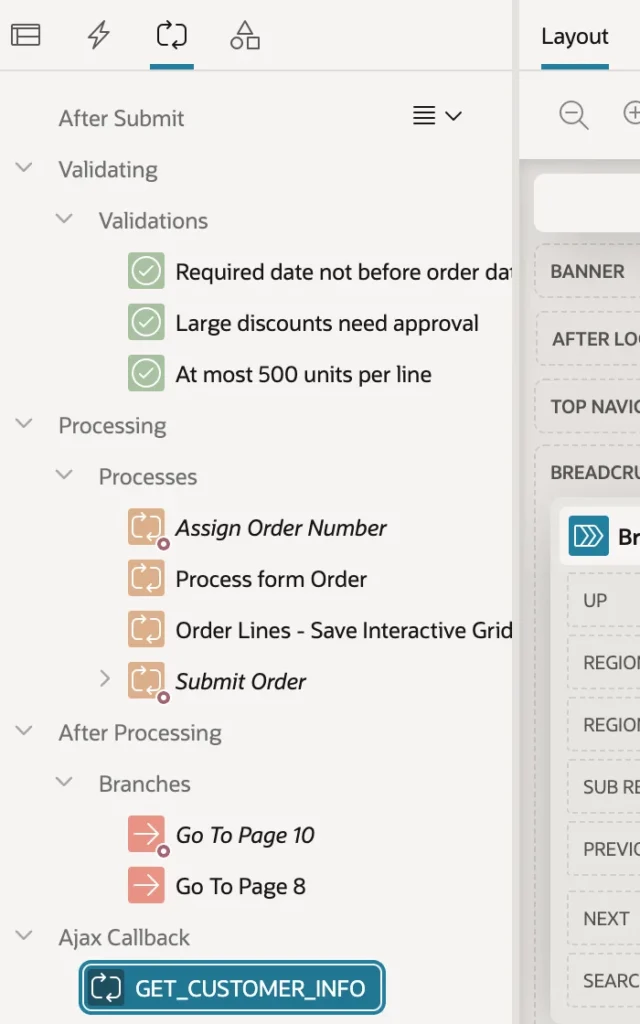Image resolution: width=640 pixels, height=1024 pixels.
Task: Select the Submit Order process label
Action: [240, 681]
